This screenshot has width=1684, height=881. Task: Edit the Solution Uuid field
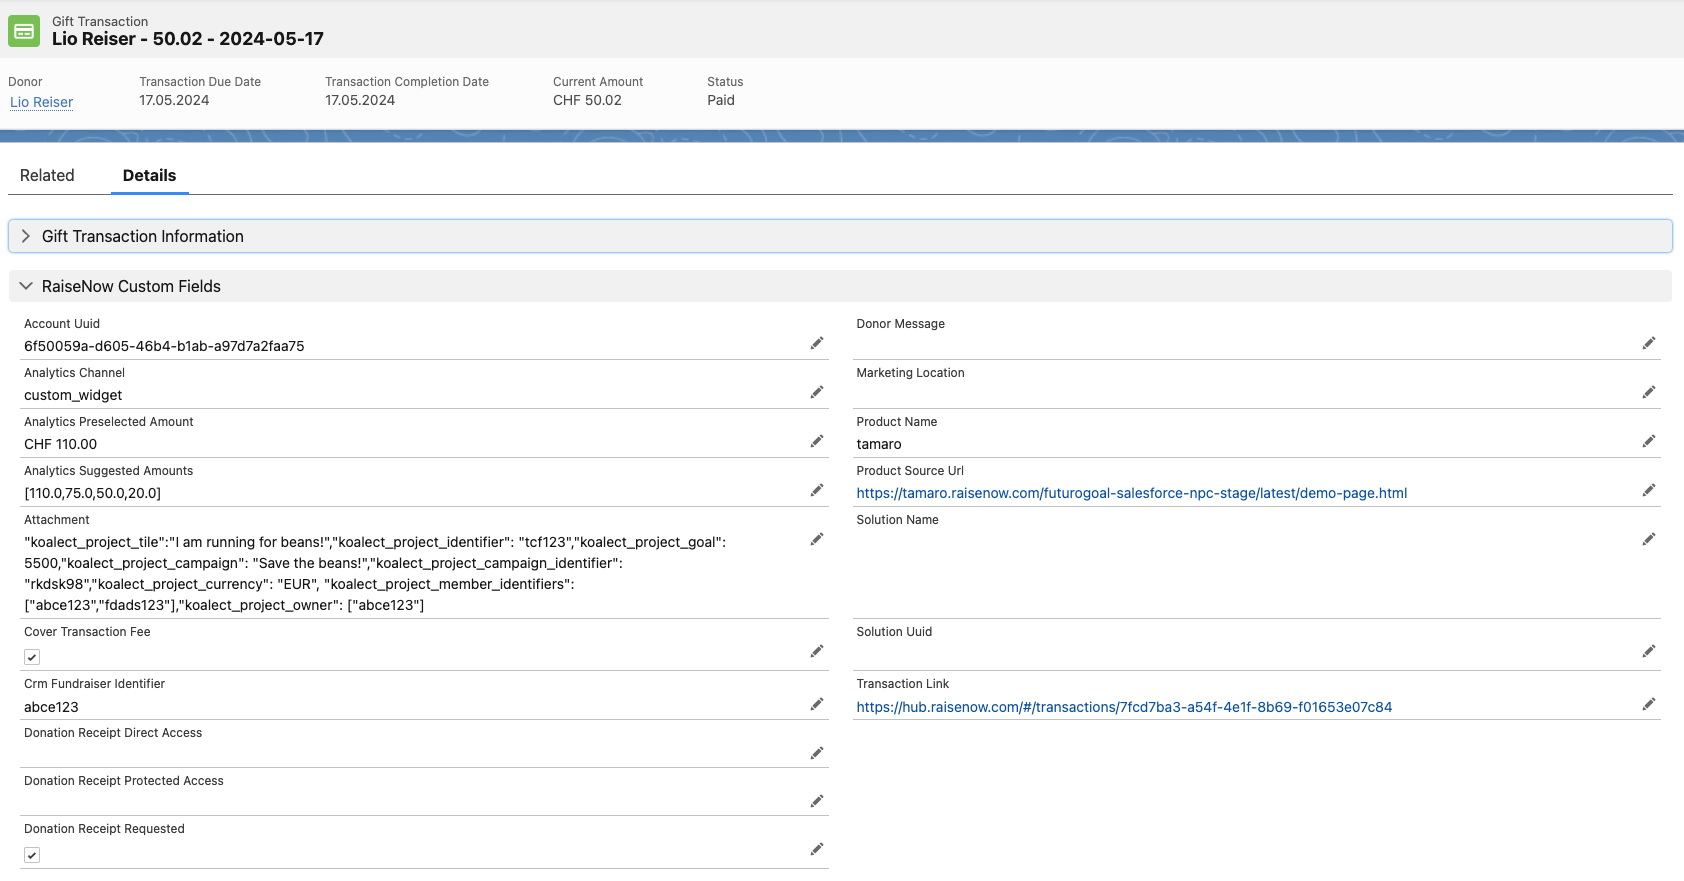tap(1649, 651)
